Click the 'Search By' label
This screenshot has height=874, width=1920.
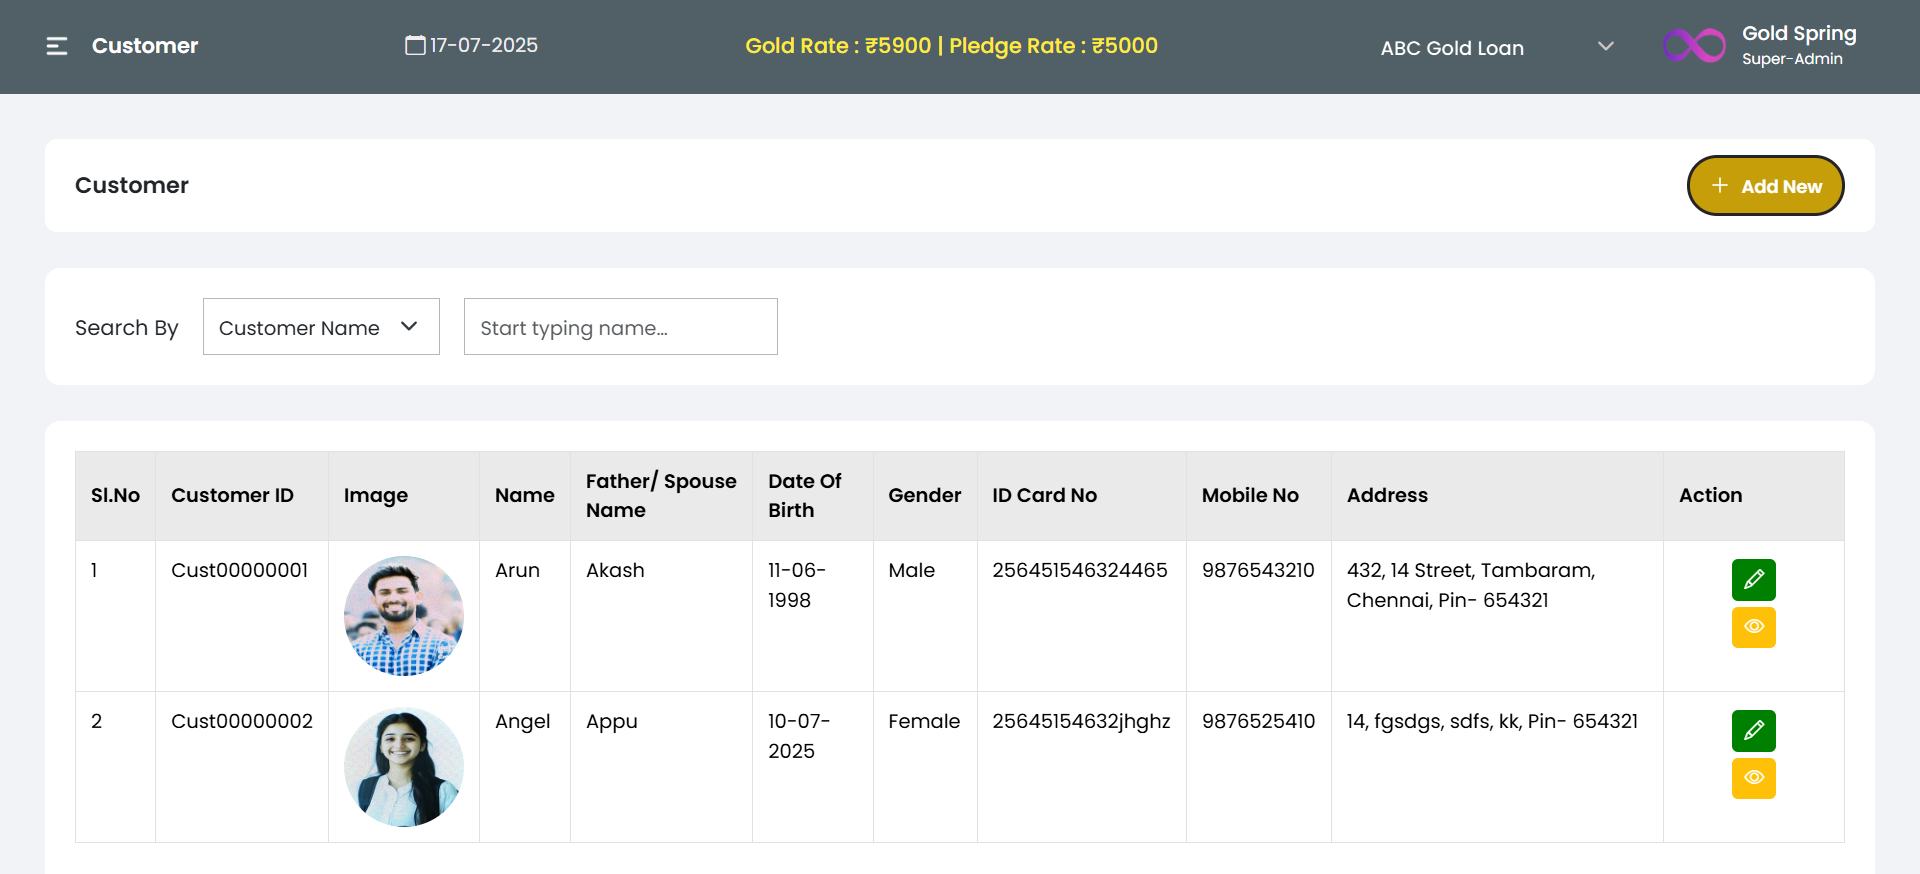127,328
